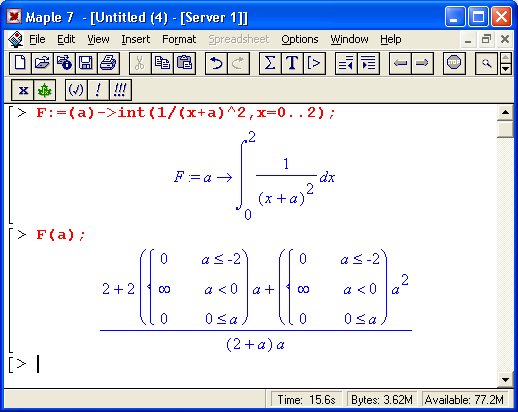Click the input line F:=(a)->int(1/(x+a)^2,x=0..2);

click(186, 113)
